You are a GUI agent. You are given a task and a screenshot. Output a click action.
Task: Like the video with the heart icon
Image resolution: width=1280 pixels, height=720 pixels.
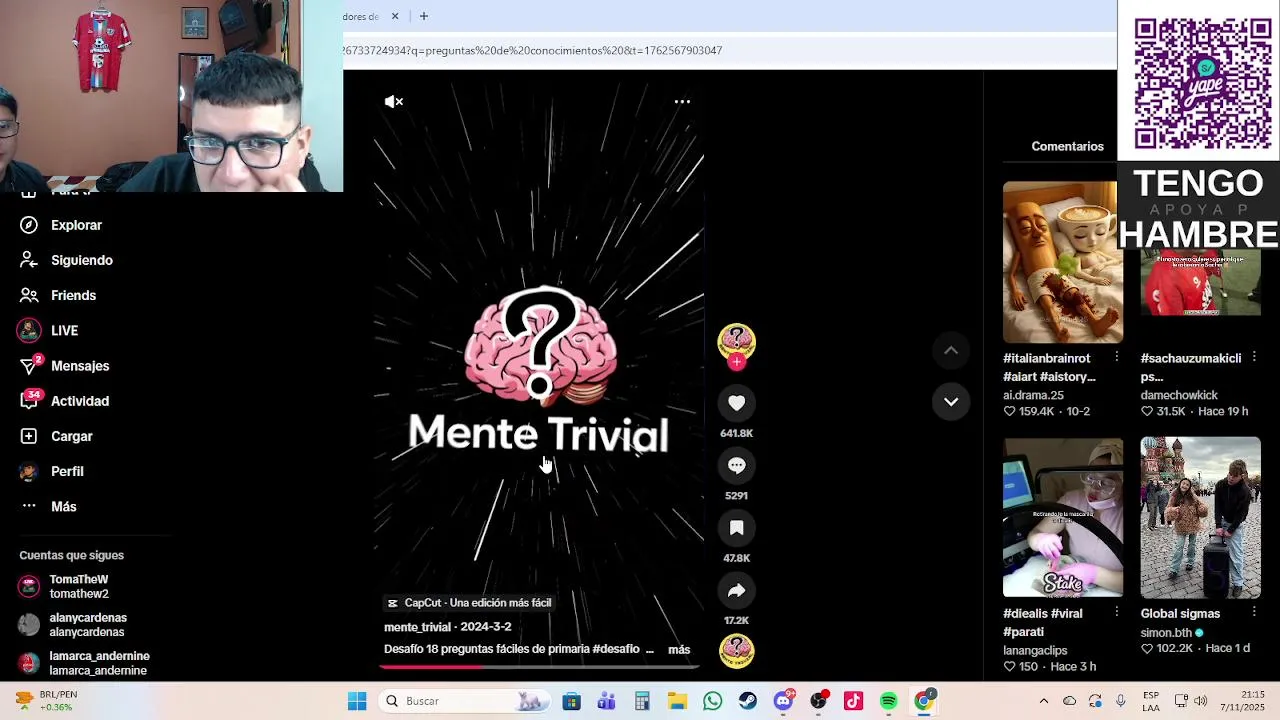(737, 403)
